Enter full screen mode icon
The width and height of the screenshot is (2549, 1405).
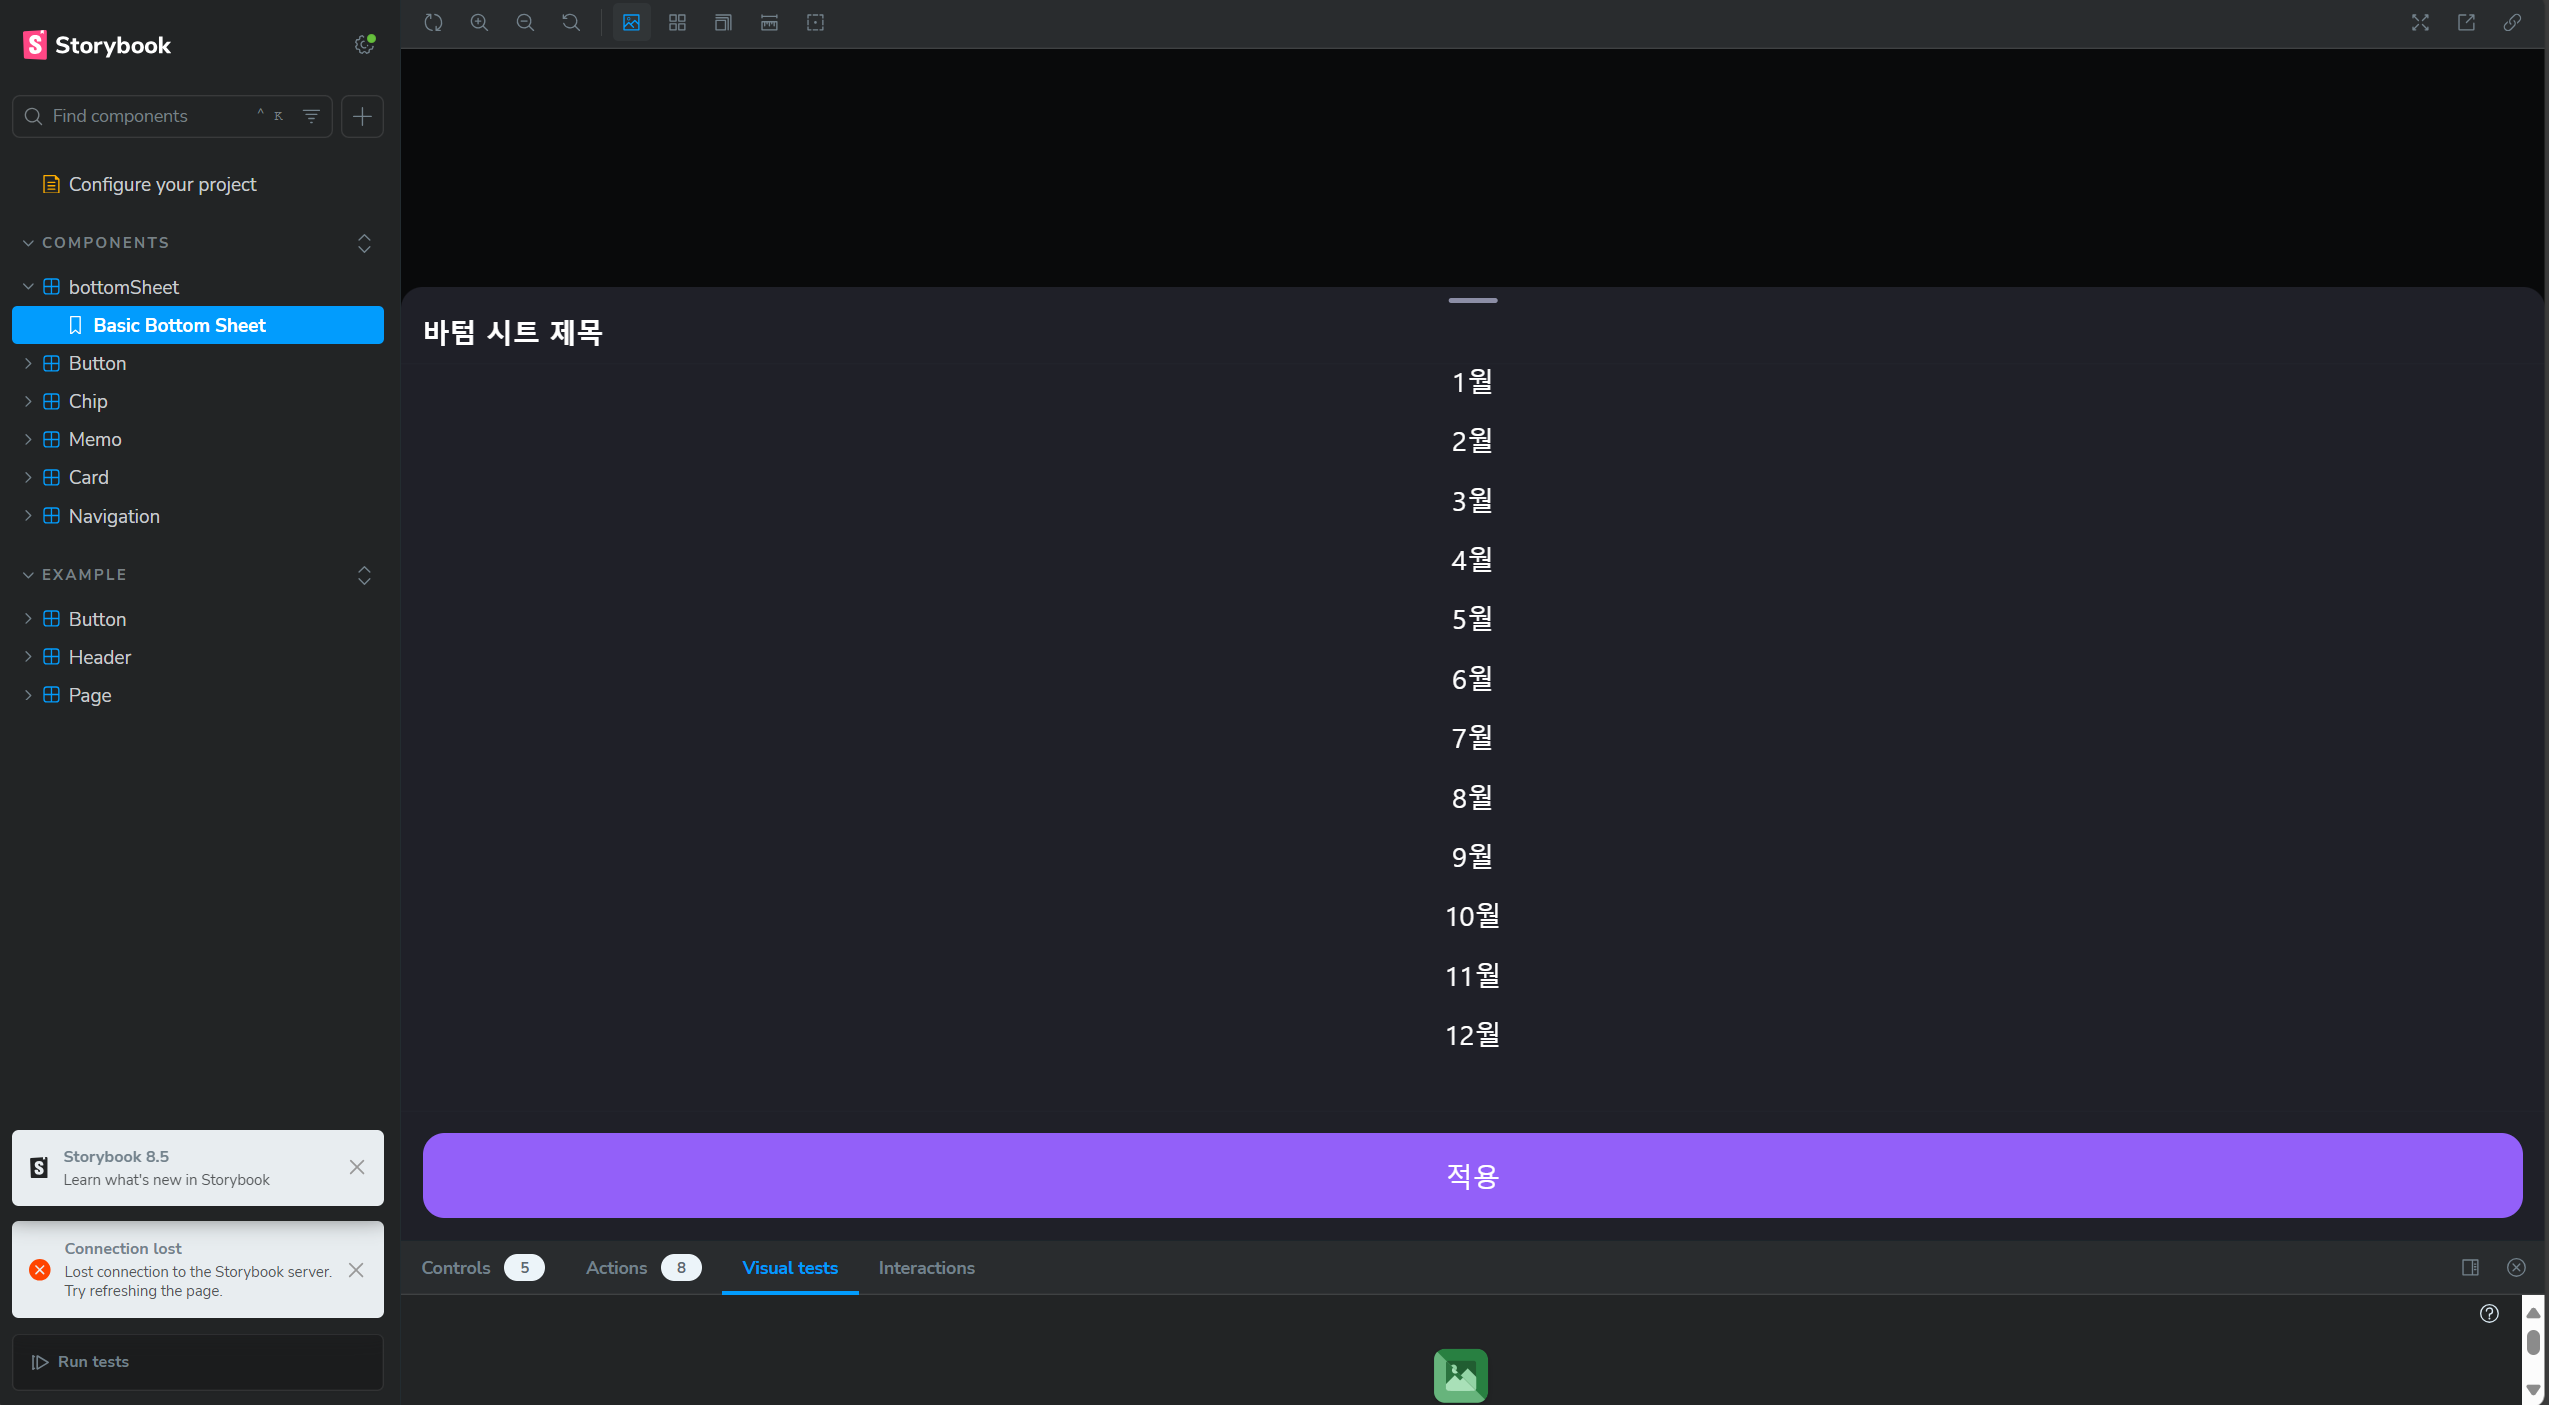2420,22
